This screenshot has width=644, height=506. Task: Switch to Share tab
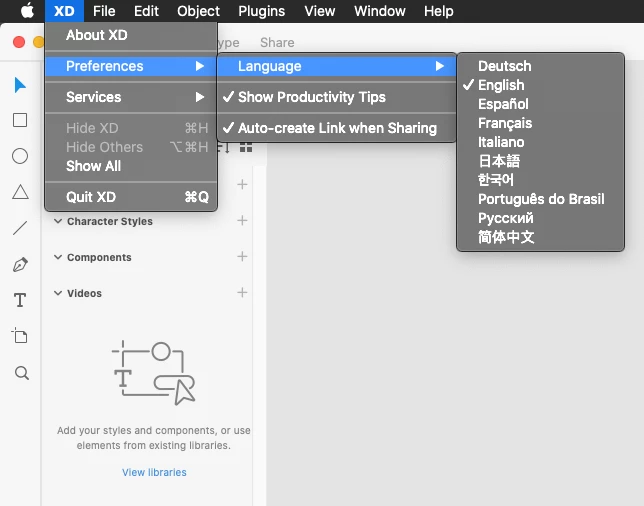277,43
